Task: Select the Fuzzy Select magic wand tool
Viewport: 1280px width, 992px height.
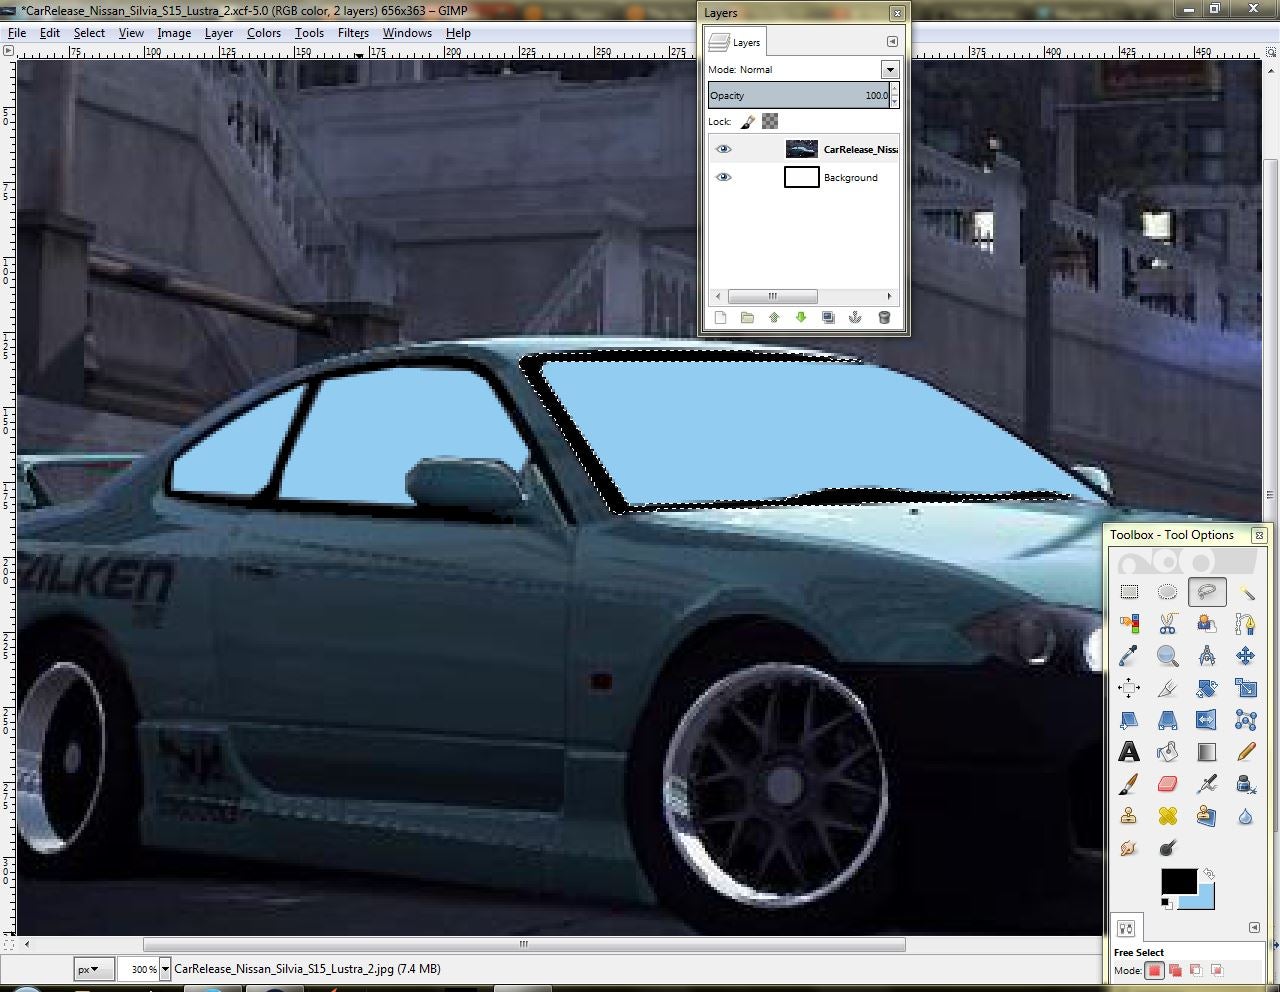Action: click(x=1245, y=592)
